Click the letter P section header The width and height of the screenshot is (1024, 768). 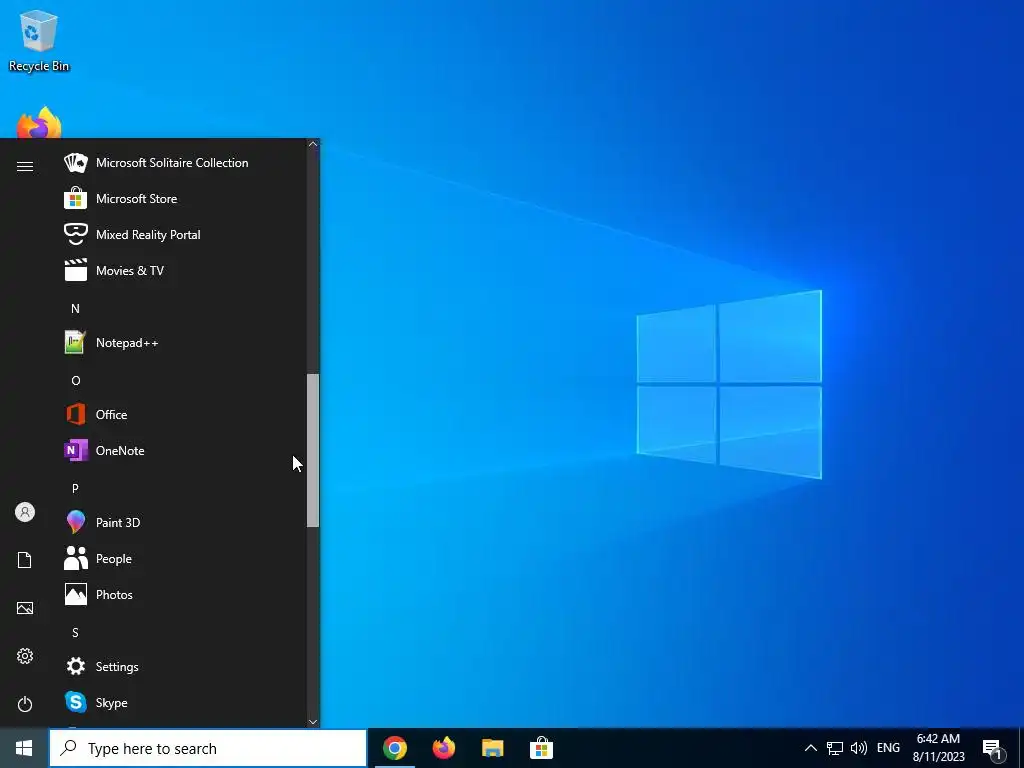coord(75,488)
